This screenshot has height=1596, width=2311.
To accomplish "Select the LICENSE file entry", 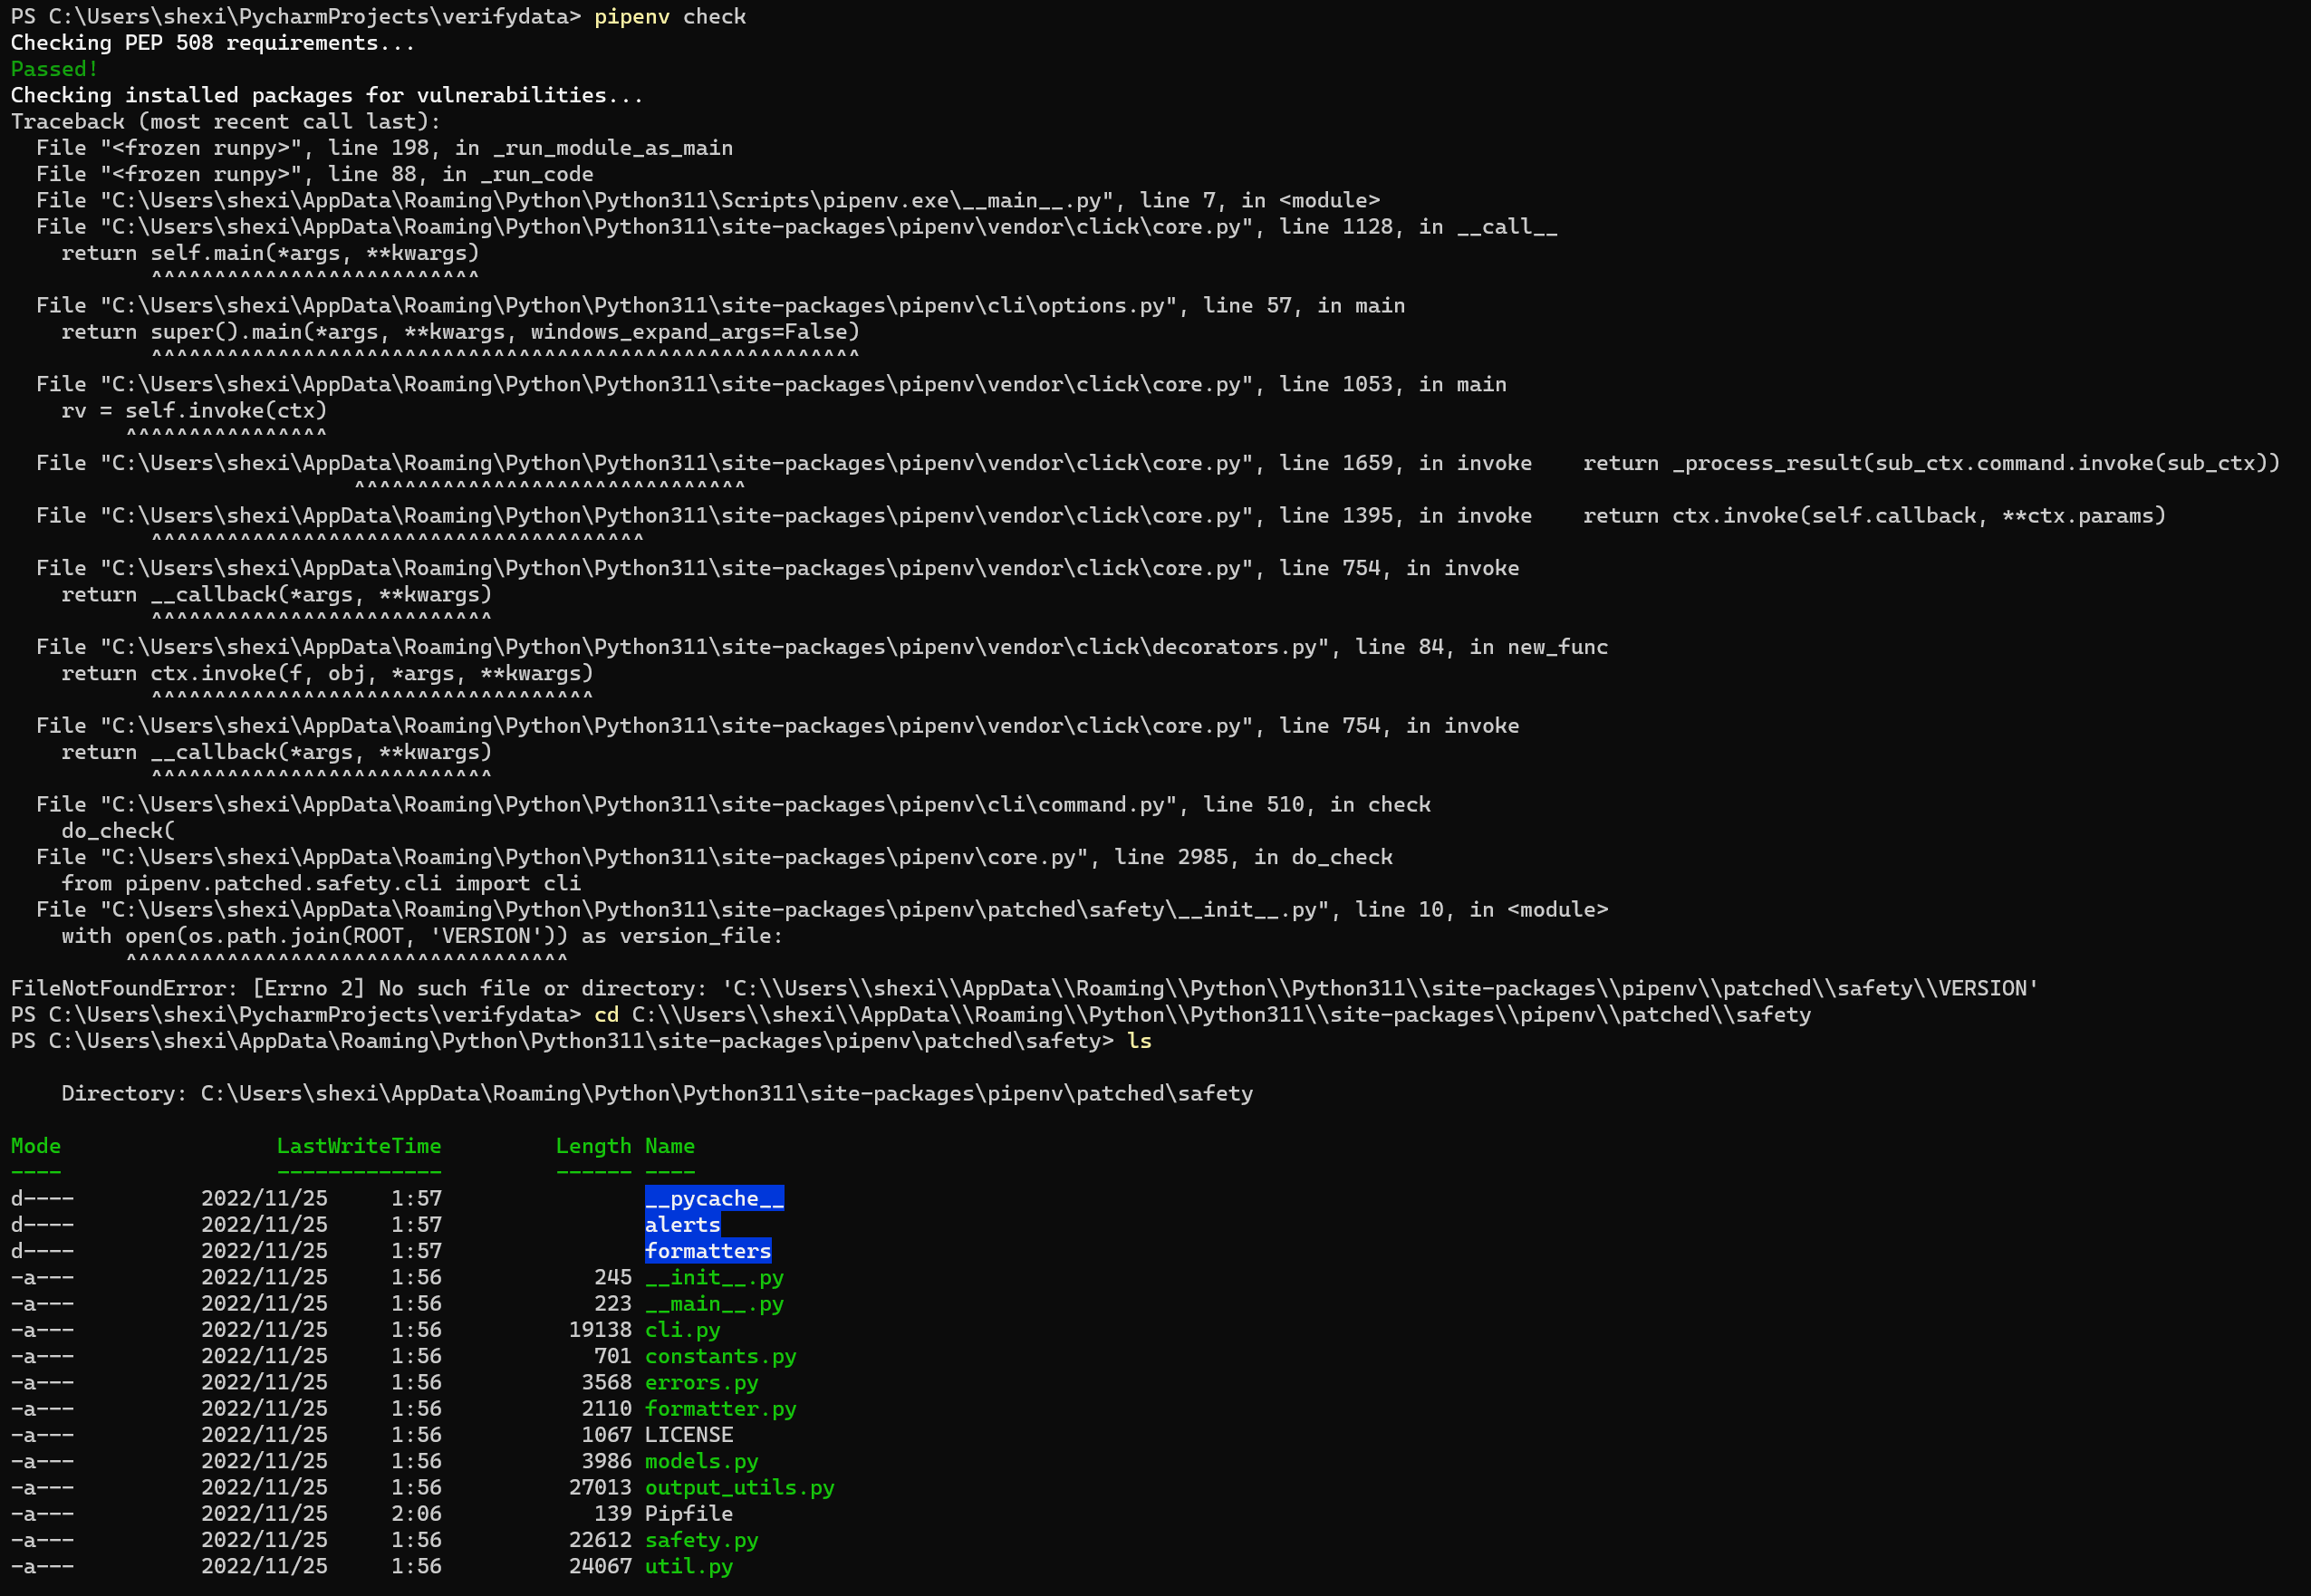I will pyautogui.click(x=689, y=1434).
